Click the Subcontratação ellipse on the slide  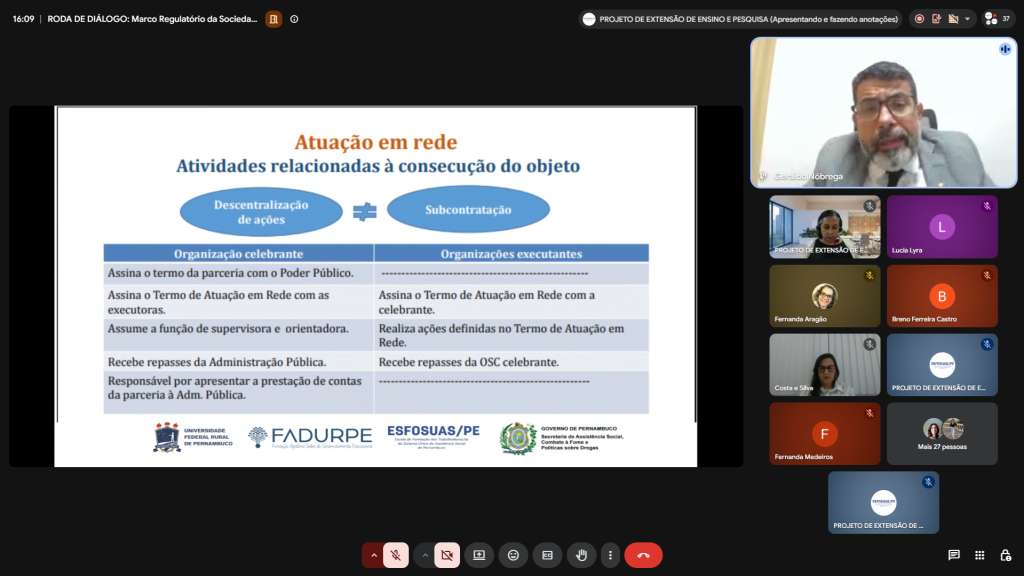[x=468, y=210]
